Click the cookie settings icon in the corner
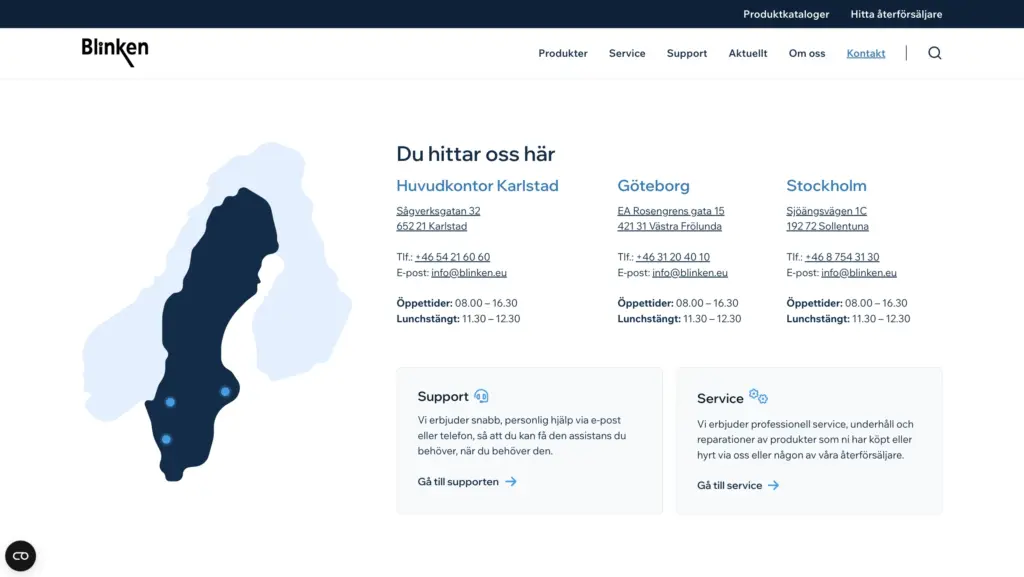The width and height of the screenshot is (1024, 577). pos(20,556)
